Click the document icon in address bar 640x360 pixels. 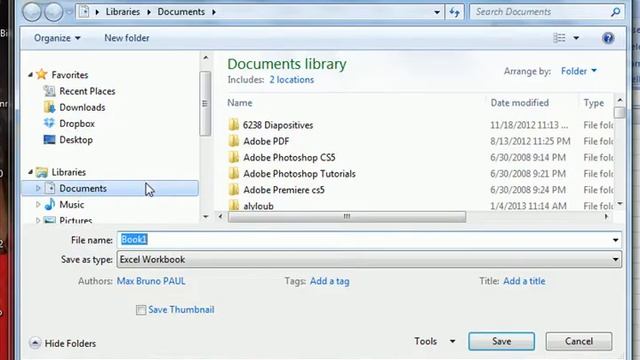click(84, 12)
